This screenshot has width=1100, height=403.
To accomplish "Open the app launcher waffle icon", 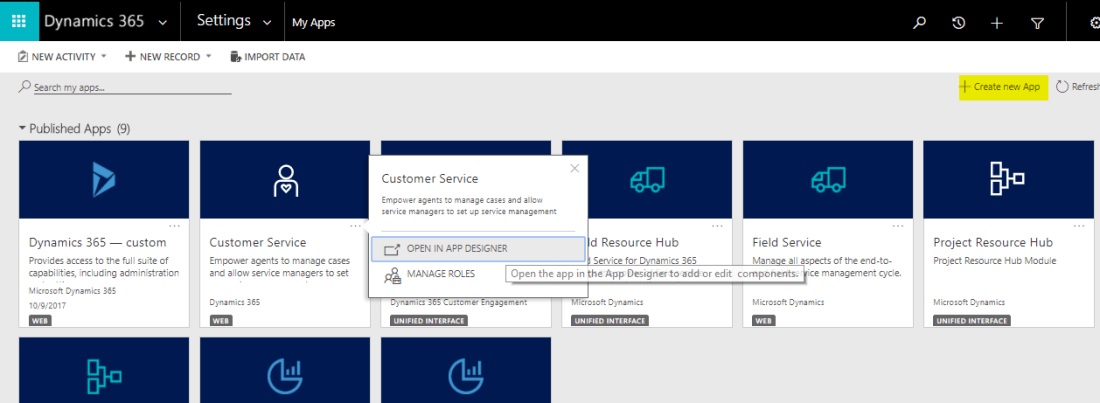I will click(18, 21).
